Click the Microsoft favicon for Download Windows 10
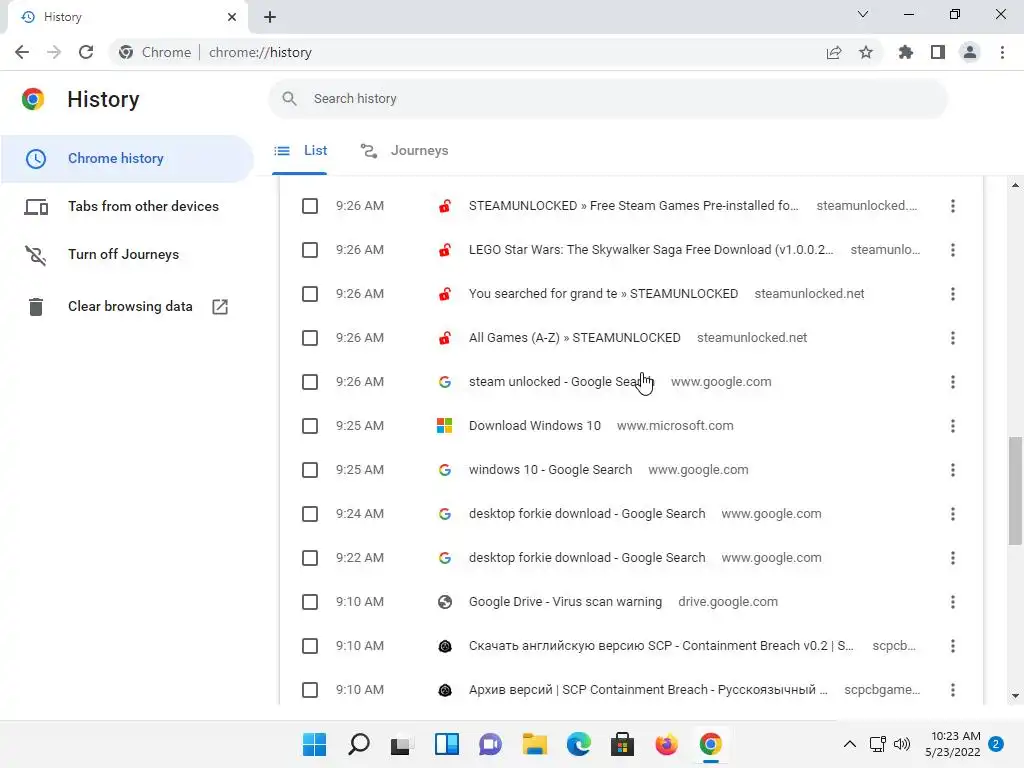Screen dimensions: 1024x768 click(x=445, y=426)
